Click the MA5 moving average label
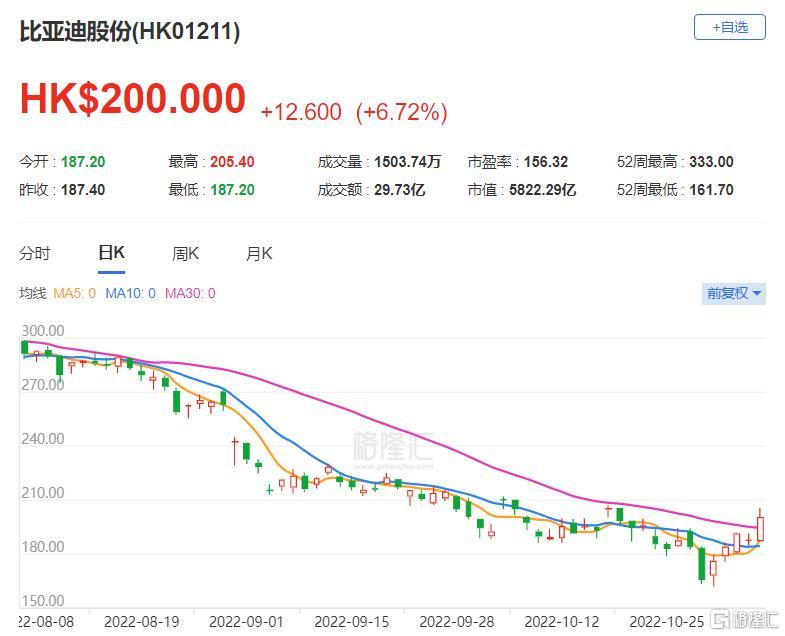The height and width of the screenshot is (636, 785). (74, 293)
